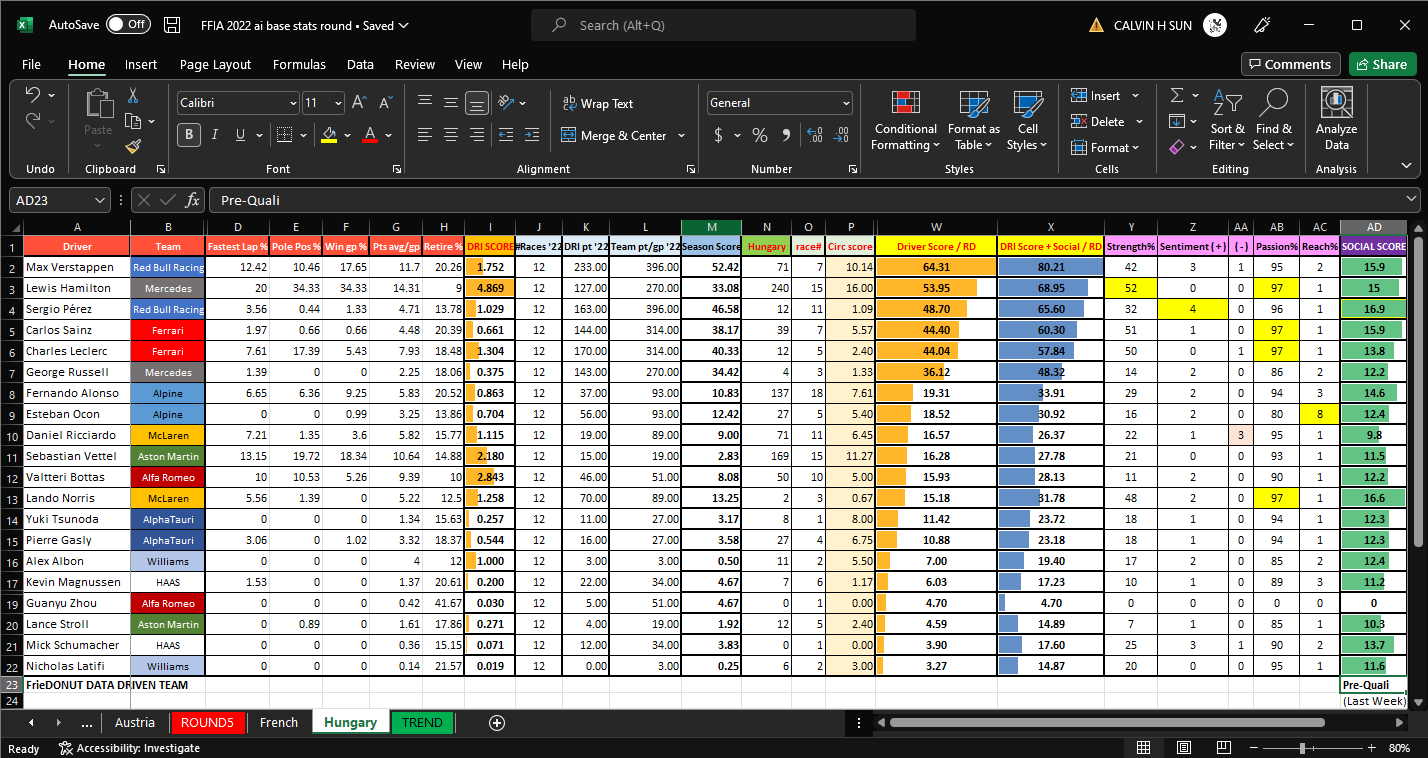
Task: Click the Insert Function fx icon
Action: pos(193,200)
